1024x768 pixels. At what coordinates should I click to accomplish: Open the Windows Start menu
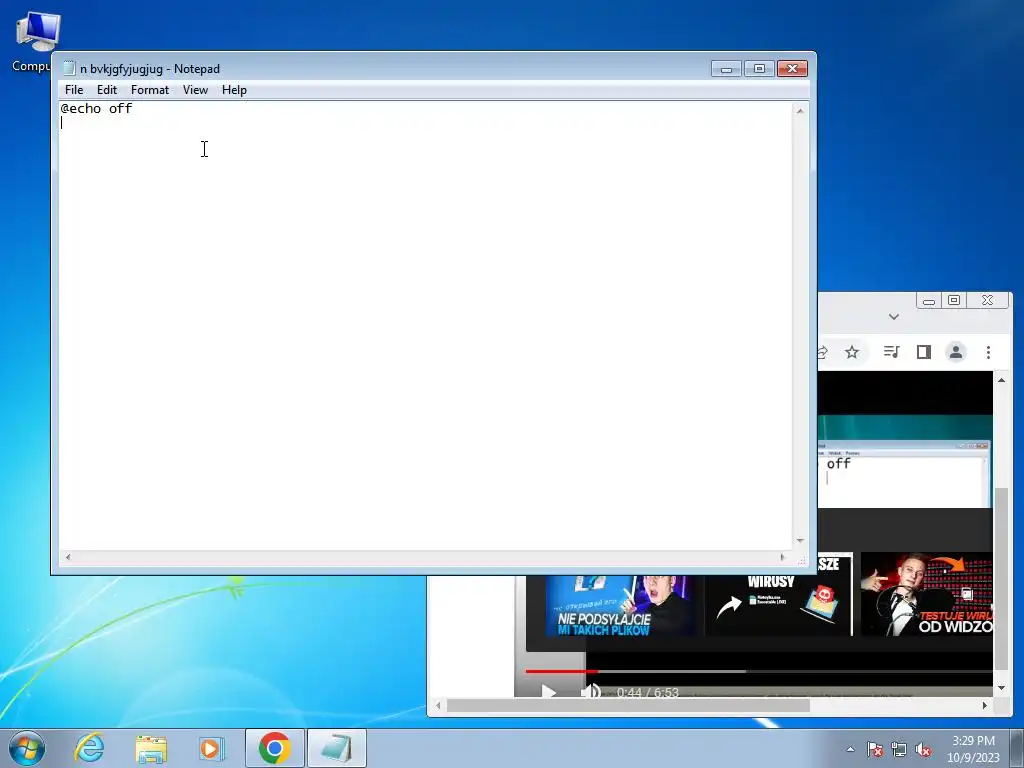coord(27,748)
